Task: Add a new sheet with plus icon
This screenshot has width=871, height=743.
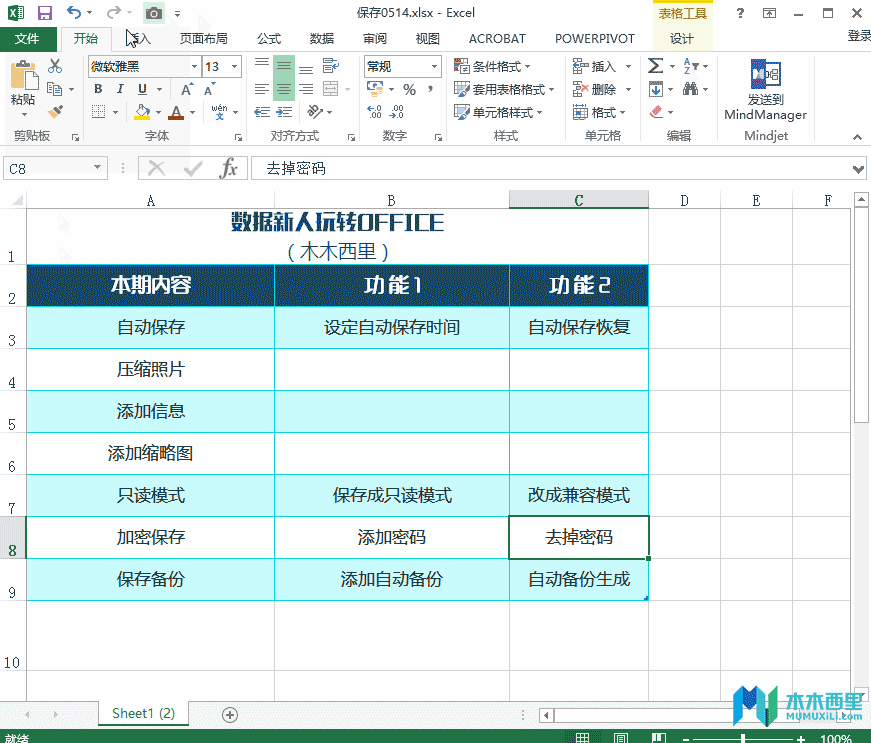Action: pos(230,715)
